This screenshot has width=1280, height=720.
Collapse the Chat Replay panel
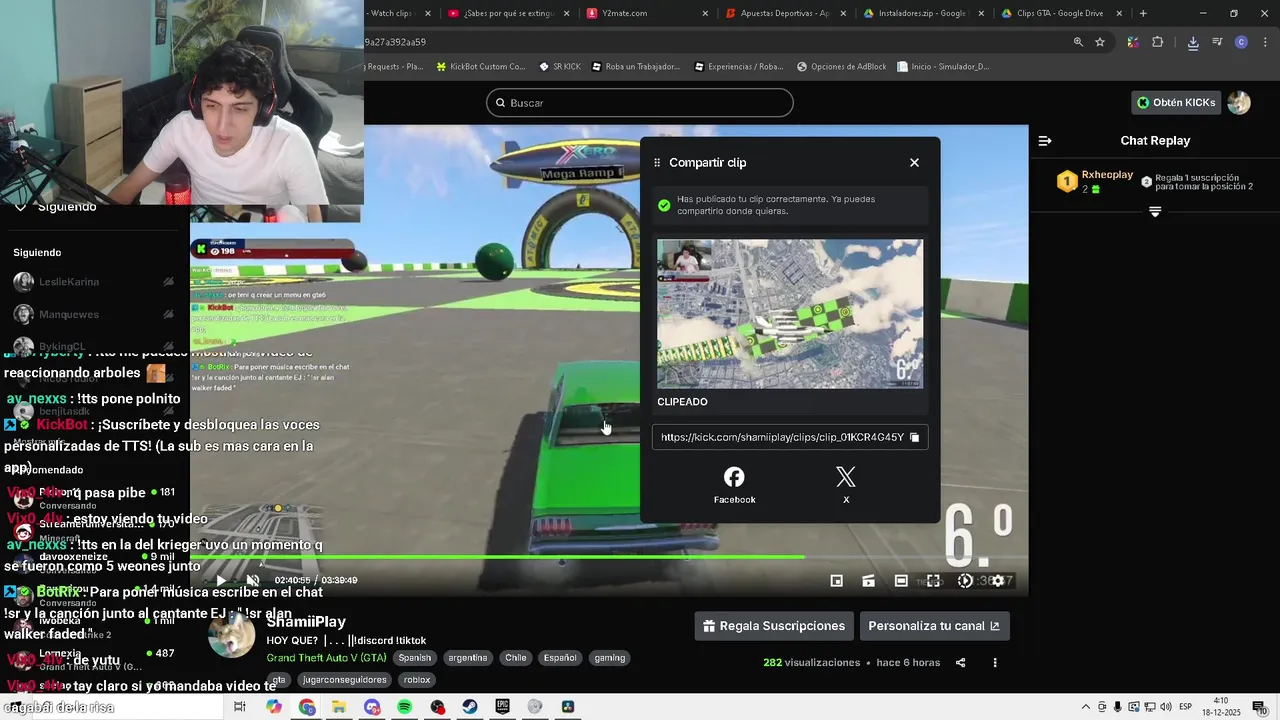pos(1045,141)
